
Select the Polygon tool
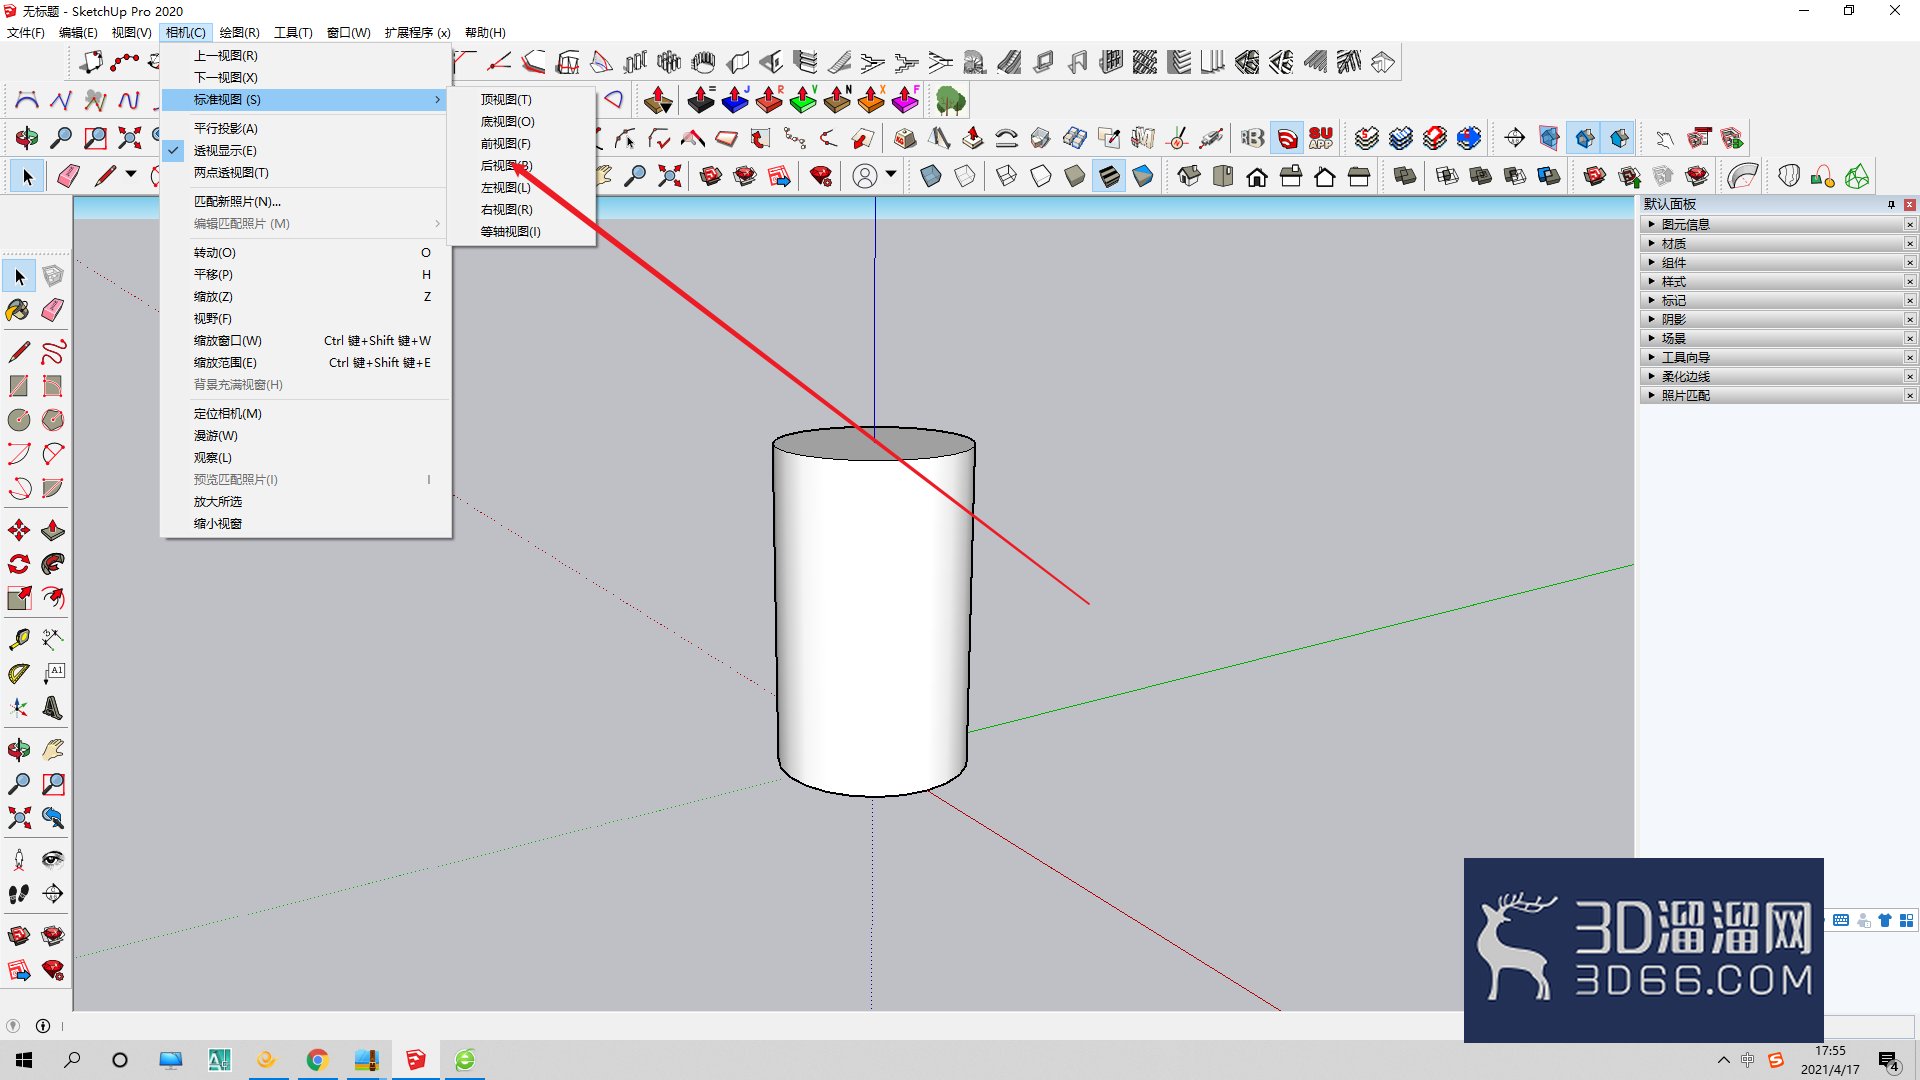pyautogui.click(x=53, y=420)
